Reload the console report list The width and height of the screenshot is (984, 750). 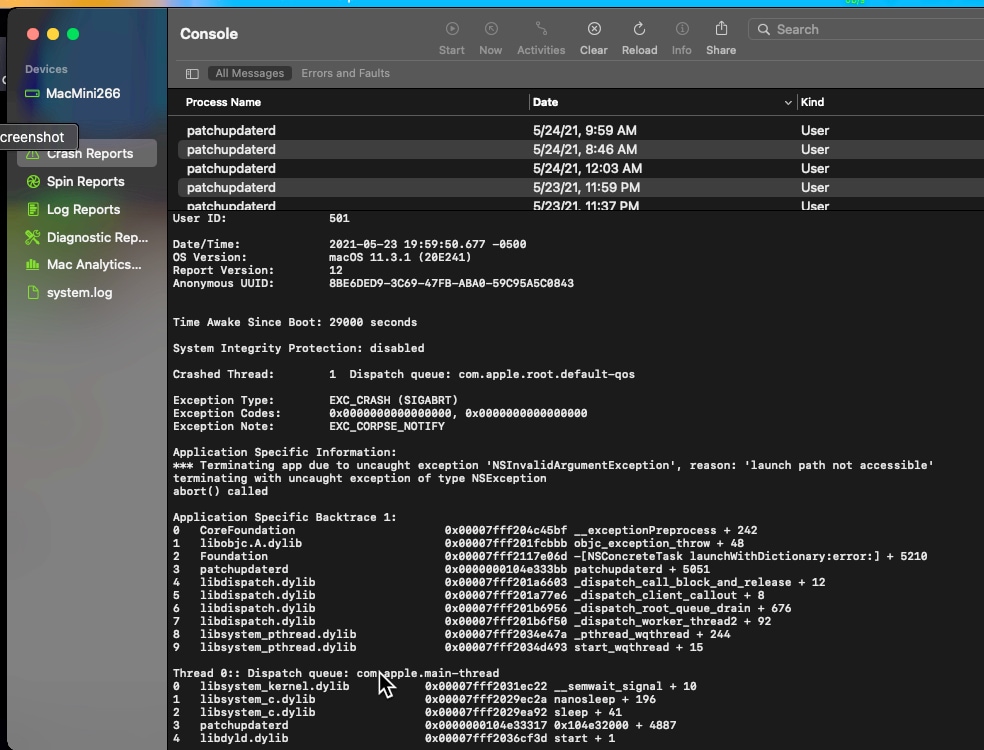[639, 29]
